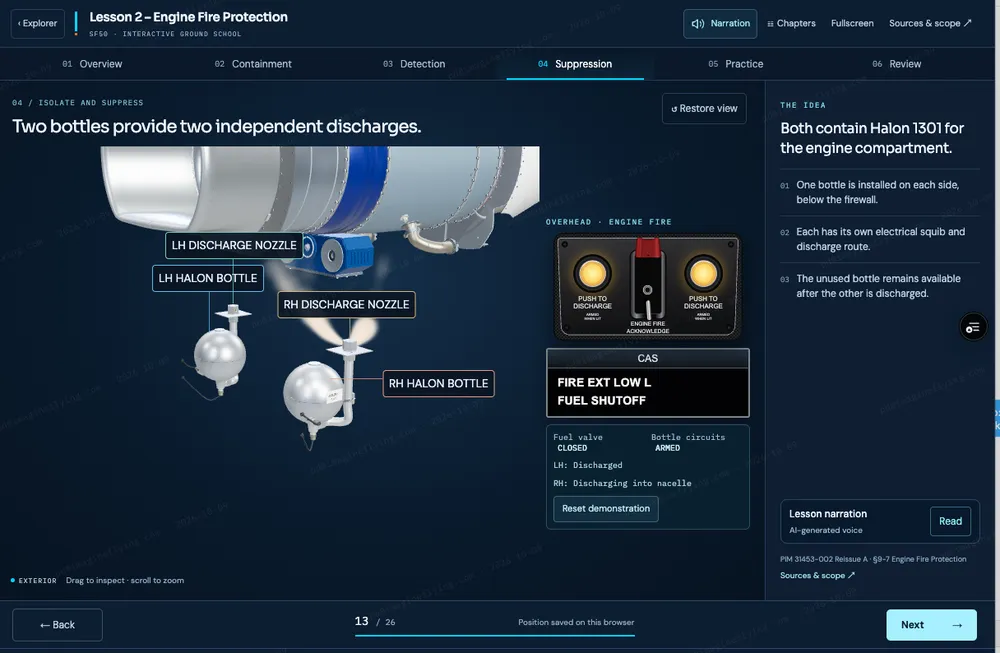Click the LH DISCHARGE NOZZLE label
The height and width of the screenshot is (653, 1000).
(234, 246)
